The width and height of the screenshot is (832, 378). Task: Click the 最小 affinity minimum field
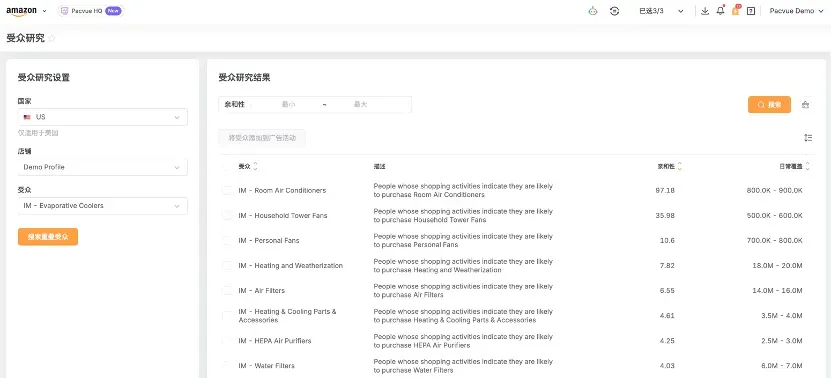pyautogui.click(x=288, y=105)
